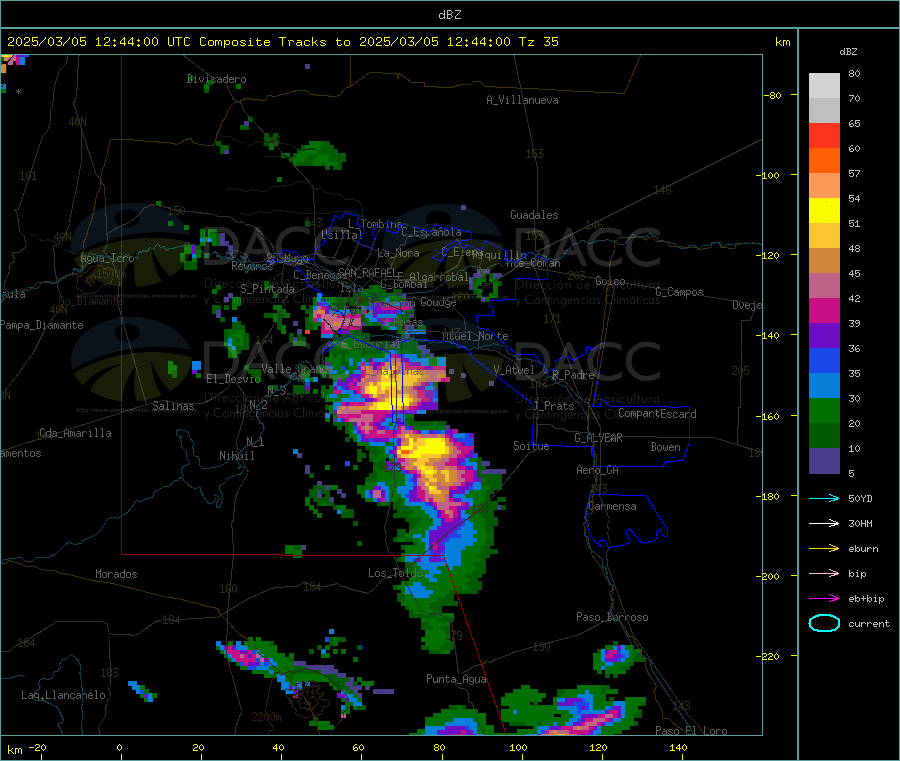Click the J_Prats map label
The width and height of the screenshot is (900, 761).
[x=554, y=405]
